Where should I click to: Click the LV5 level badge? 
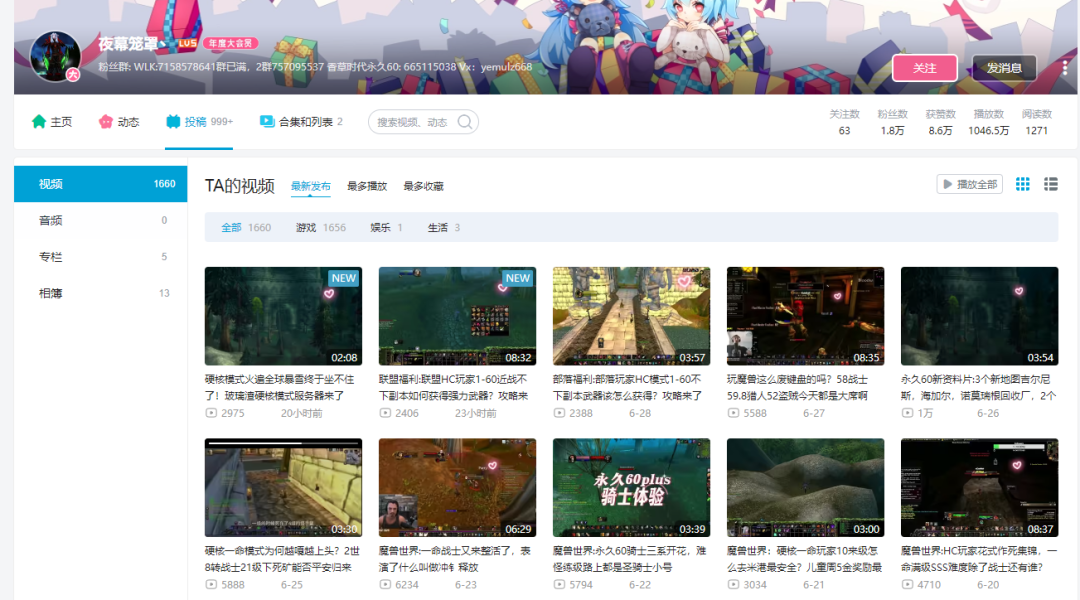(x=187, y=43)
